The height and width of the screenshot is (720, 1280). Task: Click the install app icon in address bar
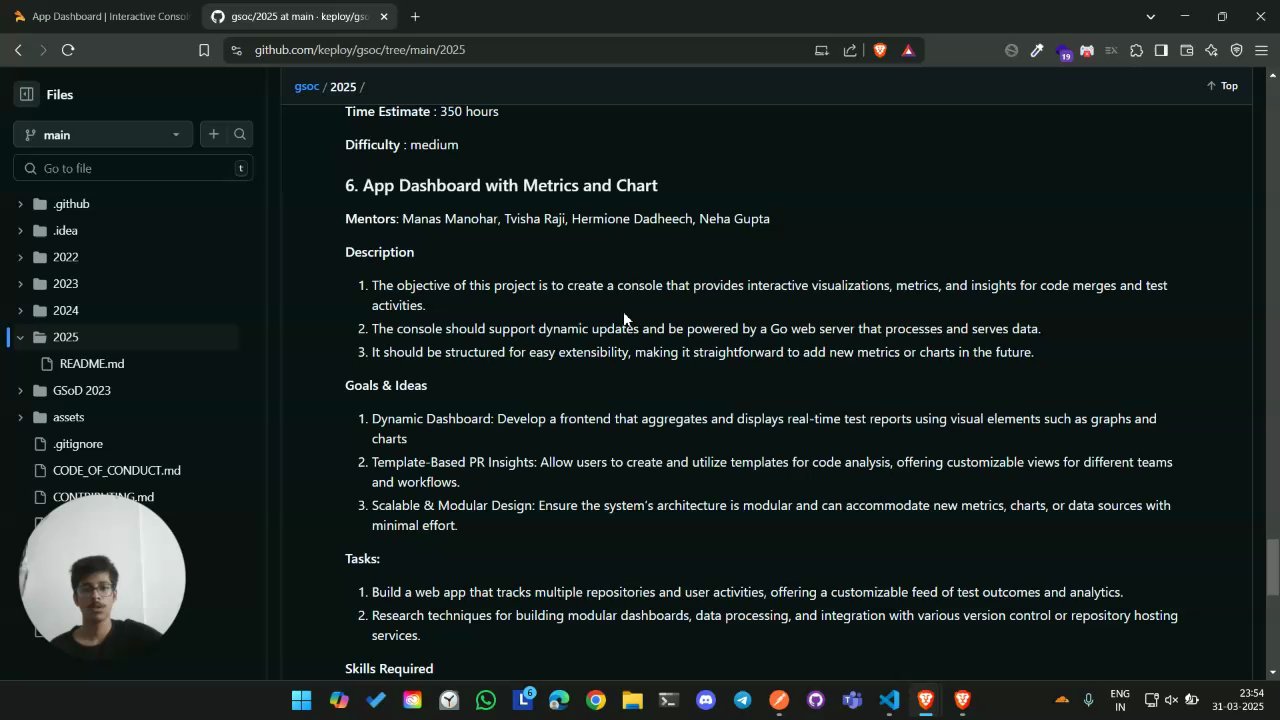tap(822, 50)
